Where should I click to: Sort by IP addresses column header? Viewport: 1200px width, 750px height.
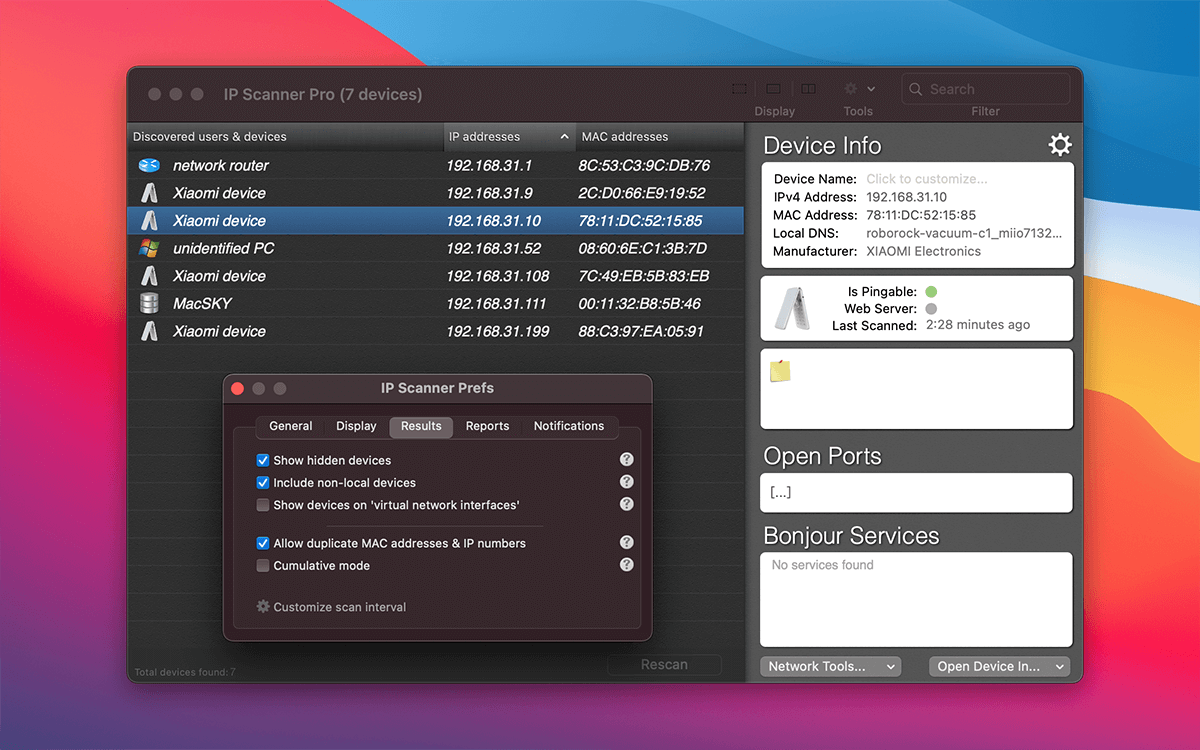coord(510,137)
